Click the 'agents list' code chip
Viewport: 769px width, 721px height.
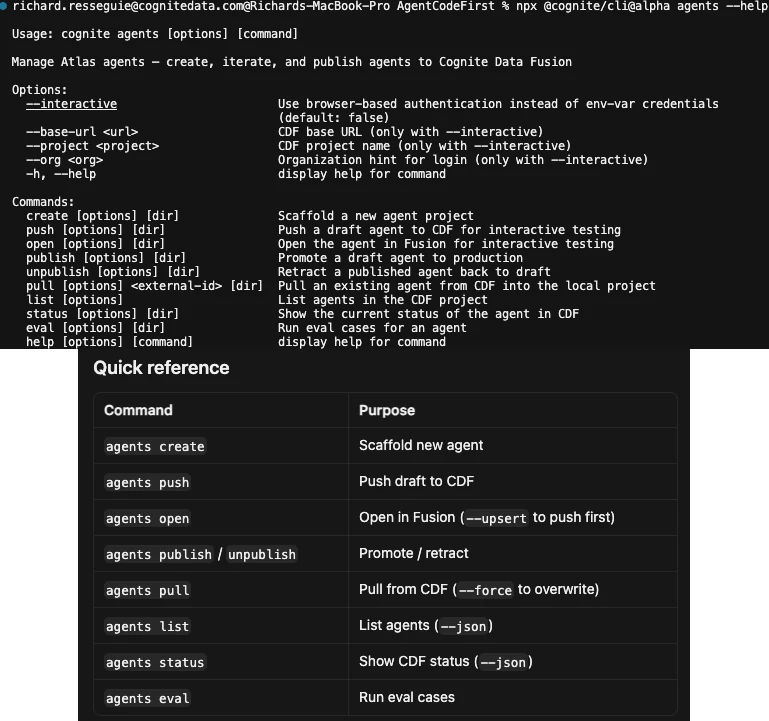point(148,626)
